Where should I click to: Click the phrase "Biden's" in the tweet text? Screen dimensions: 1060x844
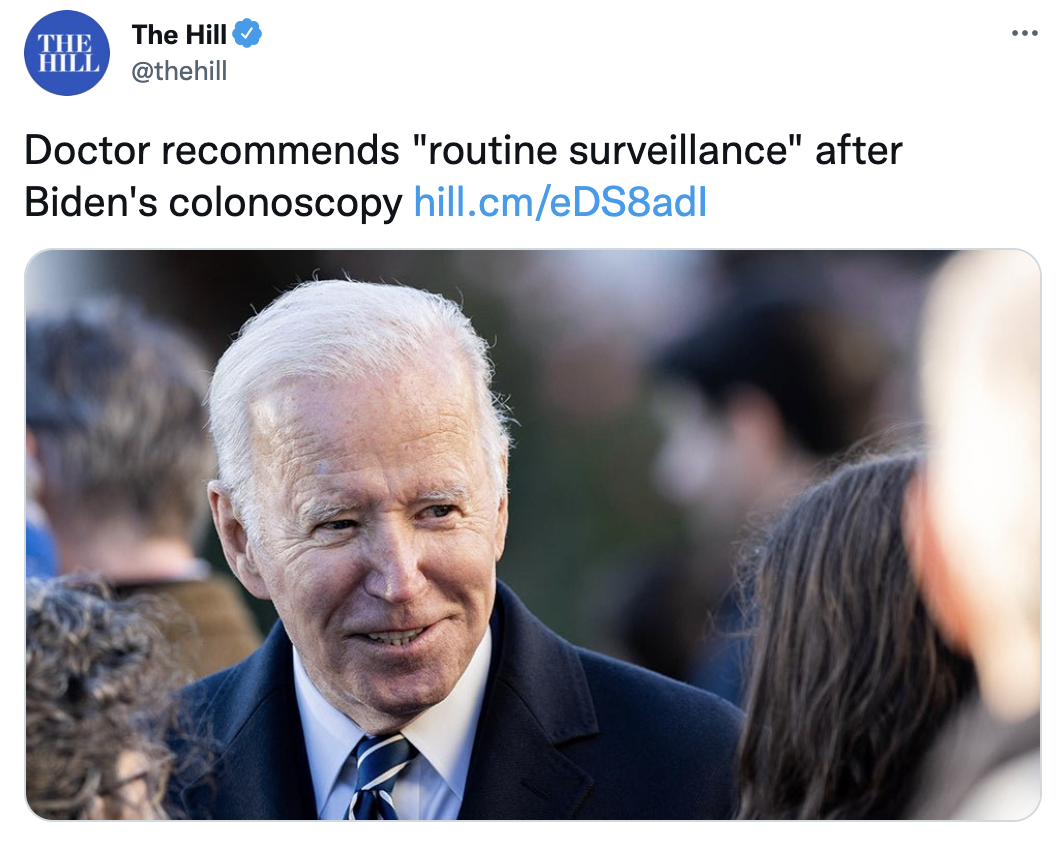point(91,202)
